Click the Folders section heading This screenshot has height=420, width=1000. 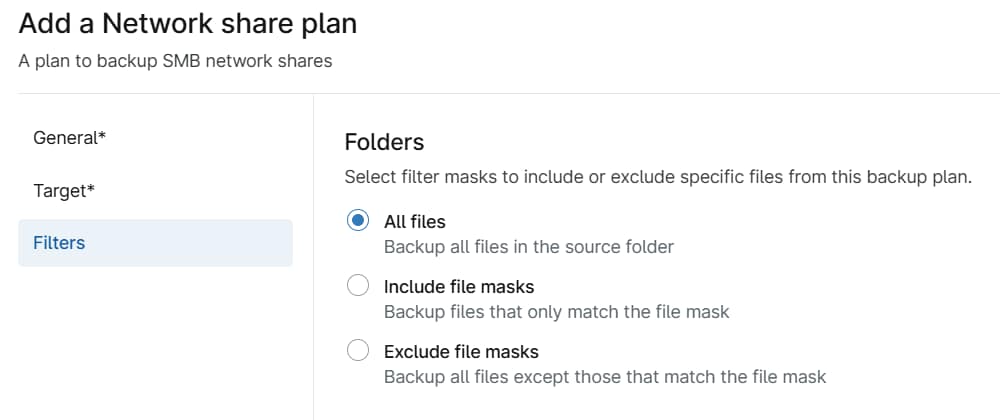point(384,142)
